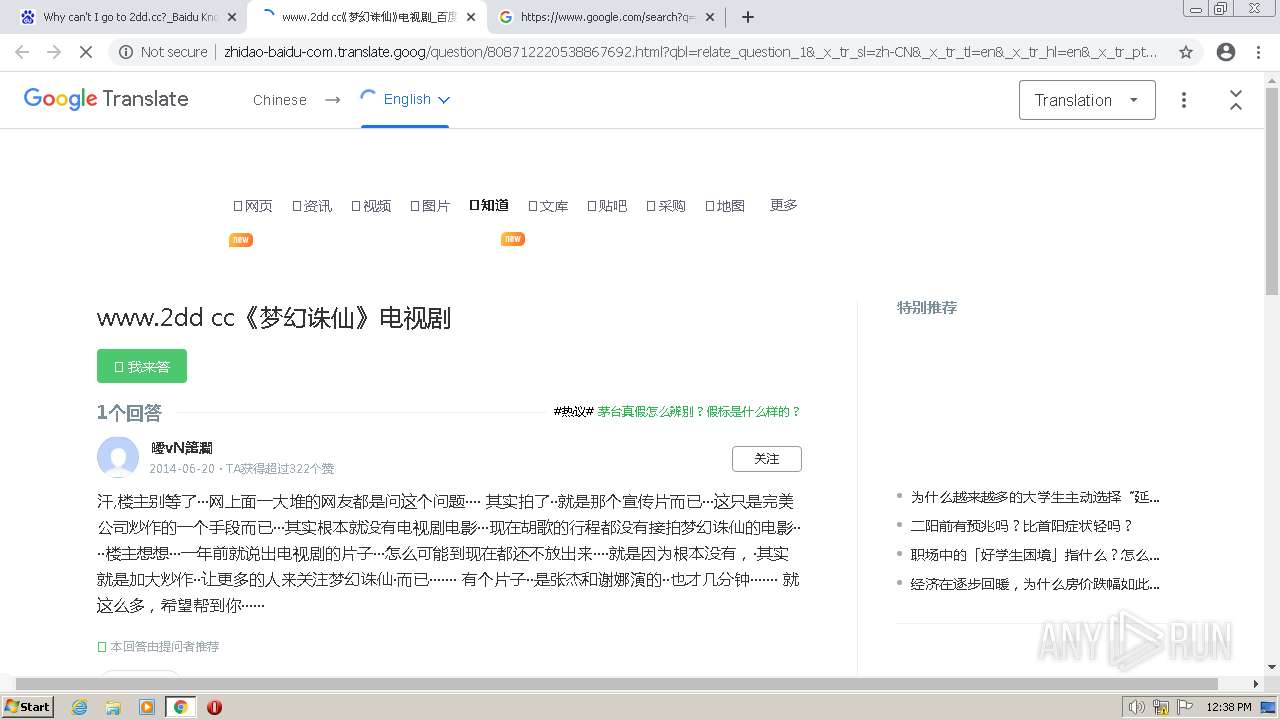Click the question title www.2dd cc《梦幻诛仙》电视剧

pos(274,318)
